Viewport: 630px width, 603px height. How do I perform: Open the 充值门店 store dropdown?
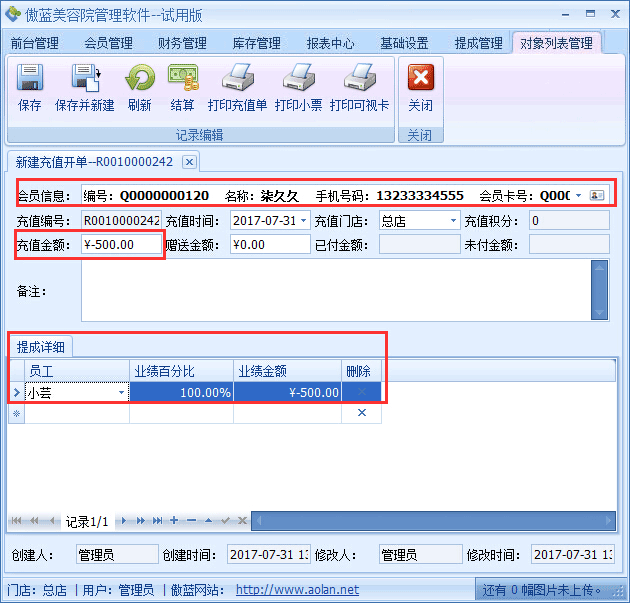tap(453, 220)
